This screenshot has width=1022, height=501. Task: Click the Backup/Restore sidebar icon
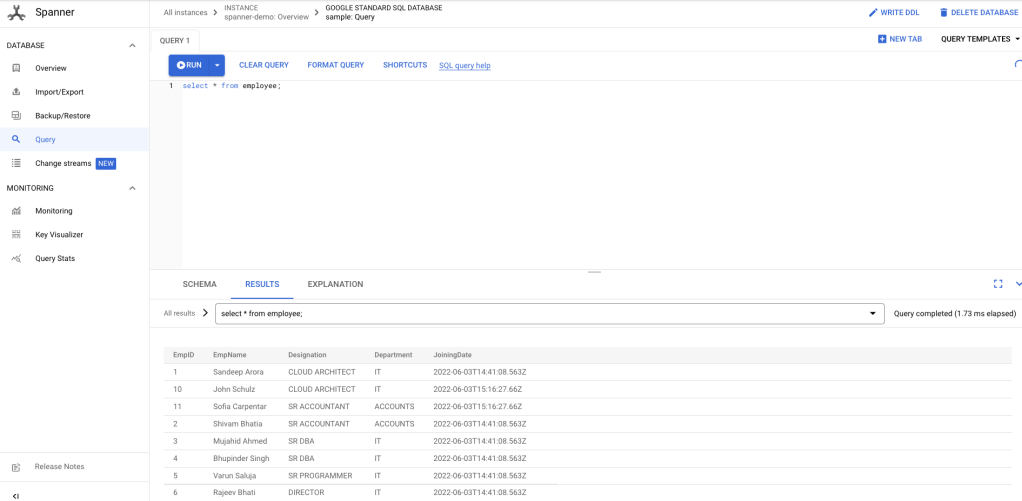point(16,116)
